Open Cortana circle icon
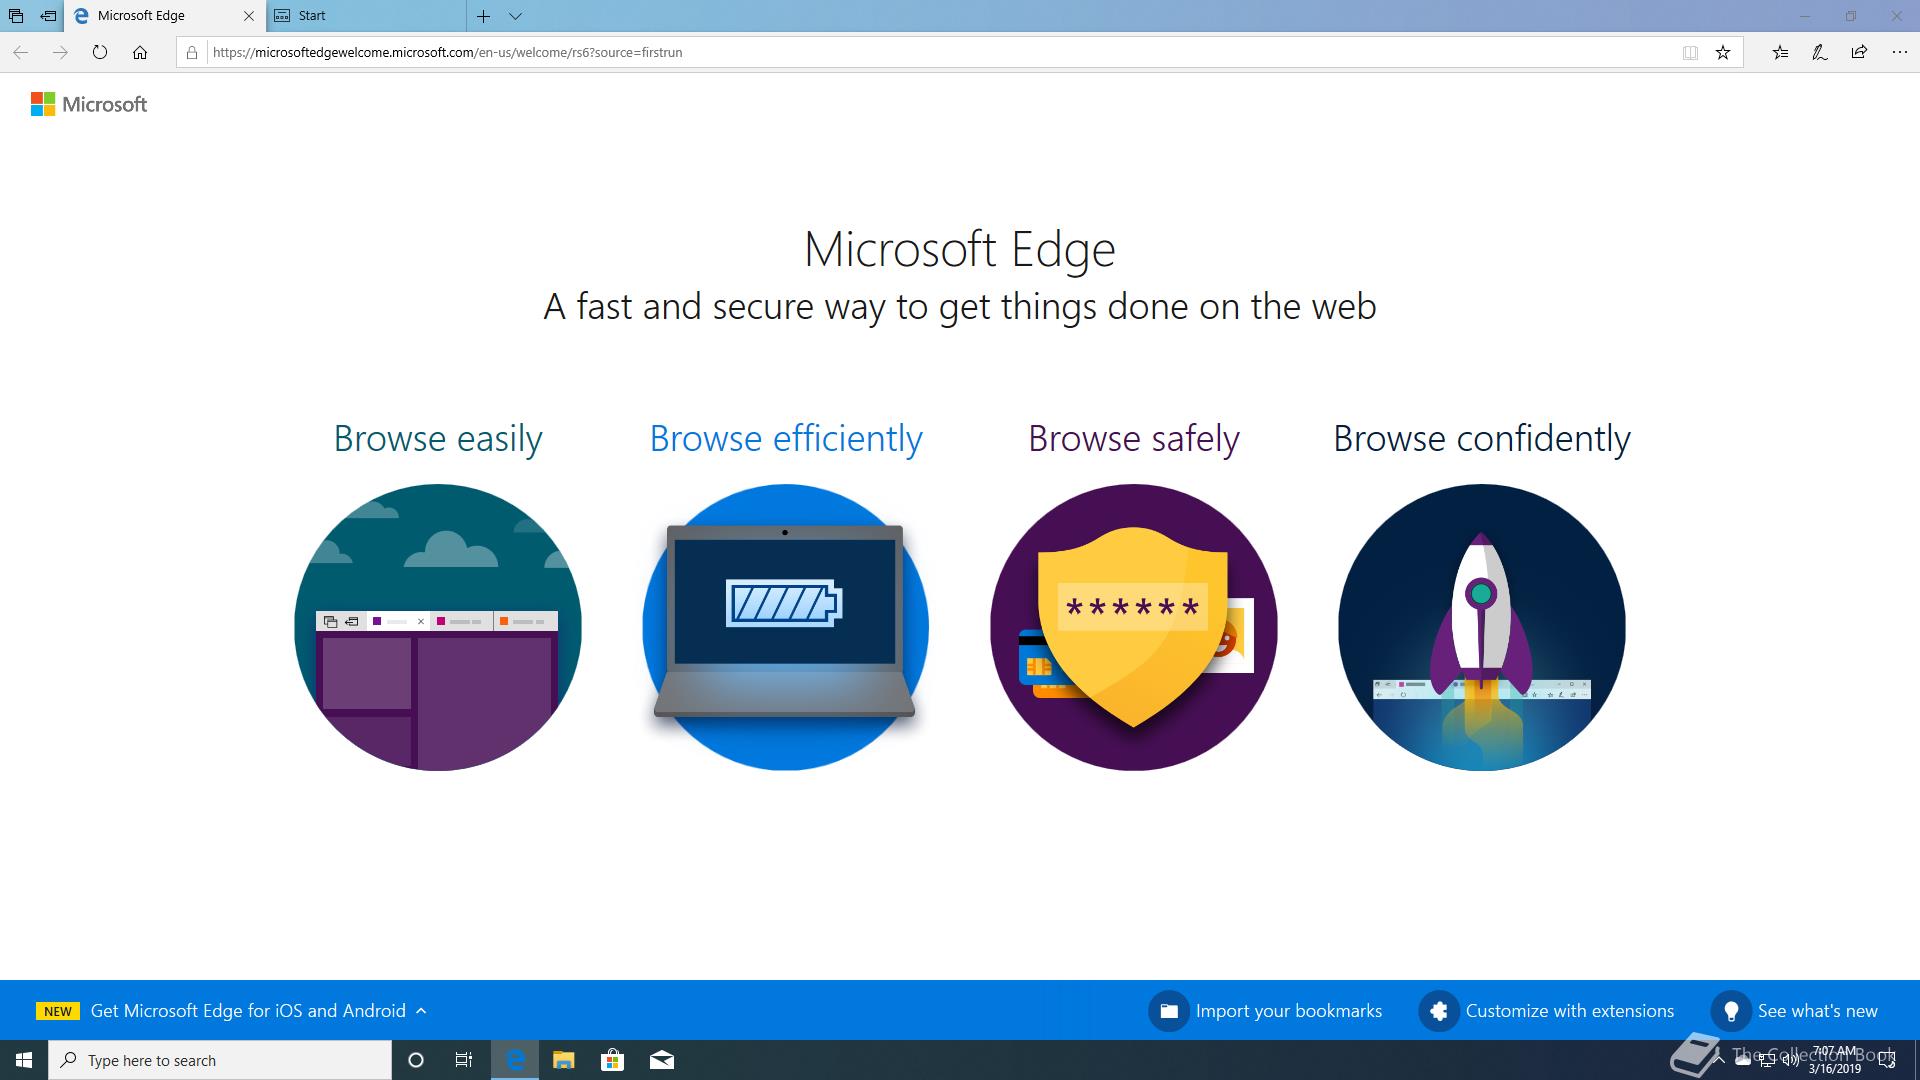This screenshot has width=1920, height=1080. (x=416, y=1060)
